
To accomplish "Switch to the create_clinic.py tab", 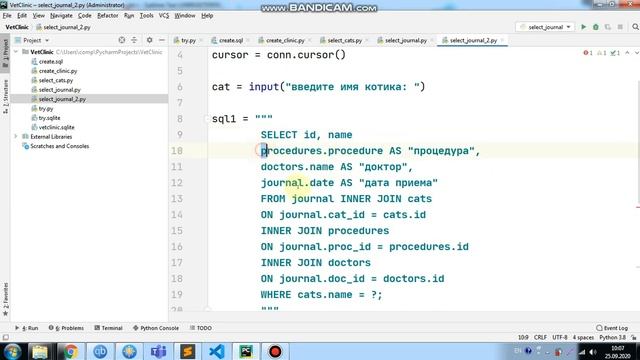I will pyautogui.click(x=285, y=40).
